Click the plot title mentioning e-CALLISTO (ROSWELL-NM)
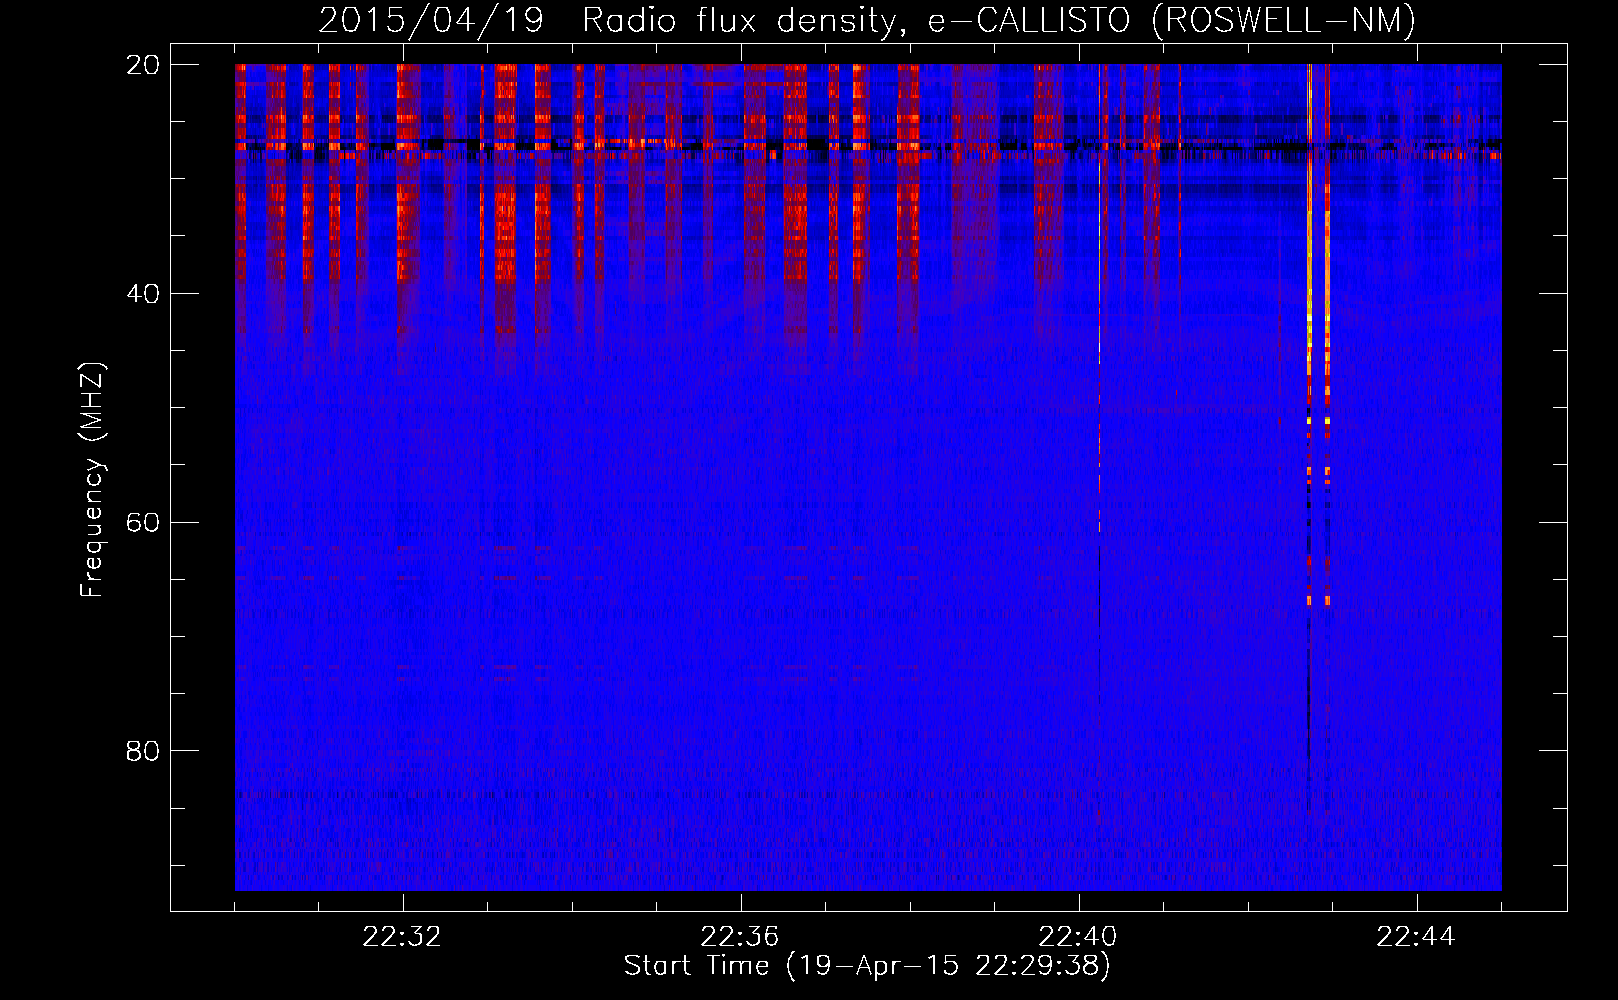Screen dimensions: 1618x1000 (x=867, y=20)
